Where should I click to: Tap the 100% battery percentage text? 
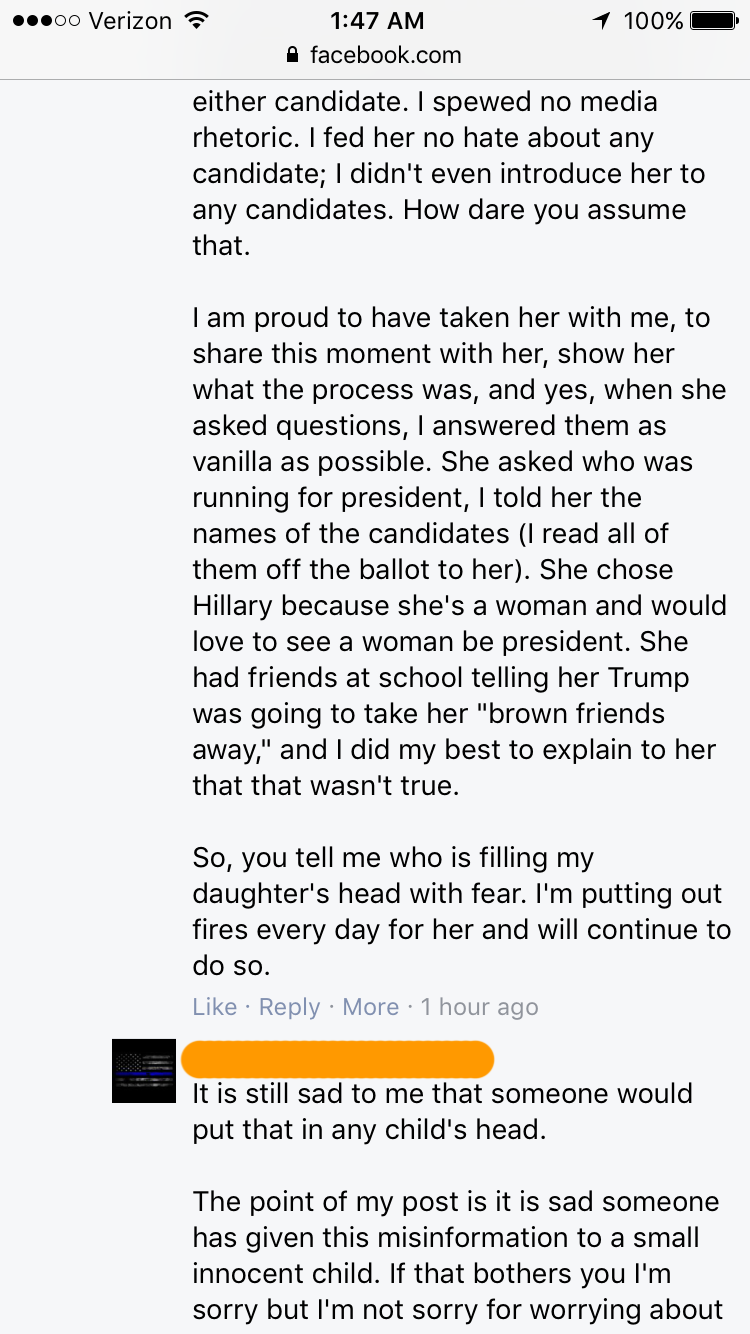pos(653,20)
